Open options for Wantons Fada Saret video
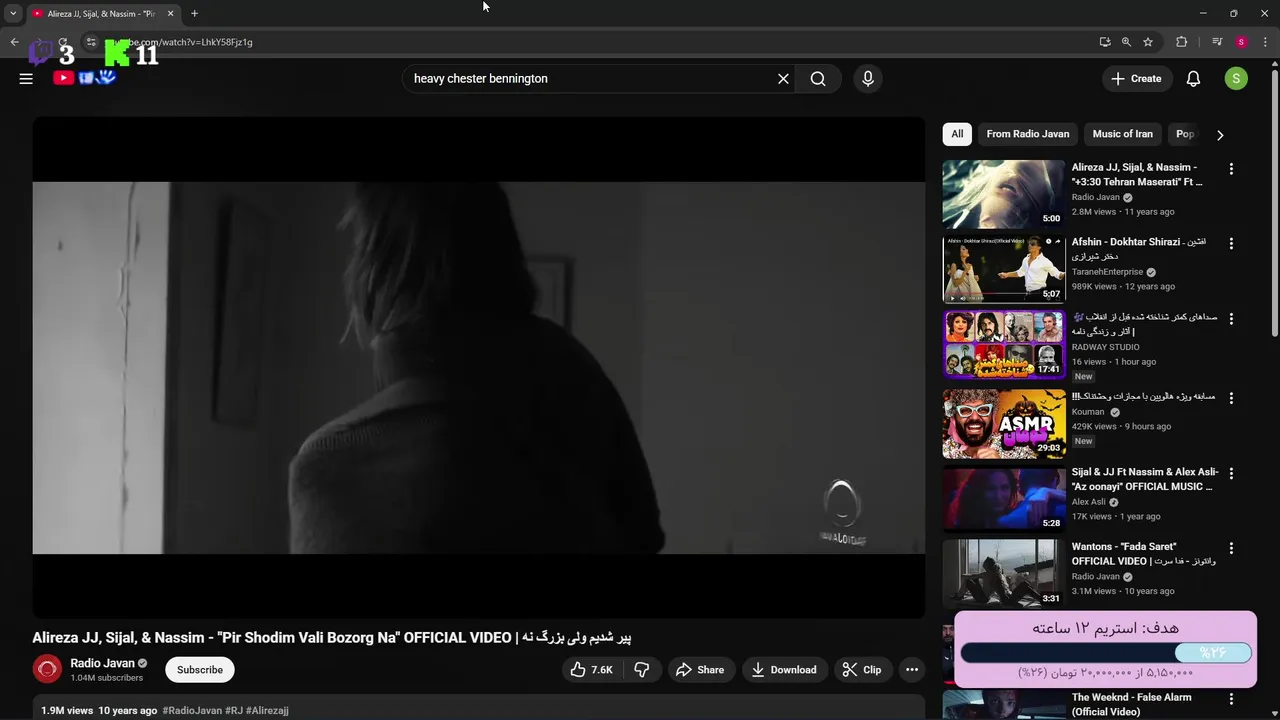The height and width of the screenshot is (720, 1280). pos(1231,548)
